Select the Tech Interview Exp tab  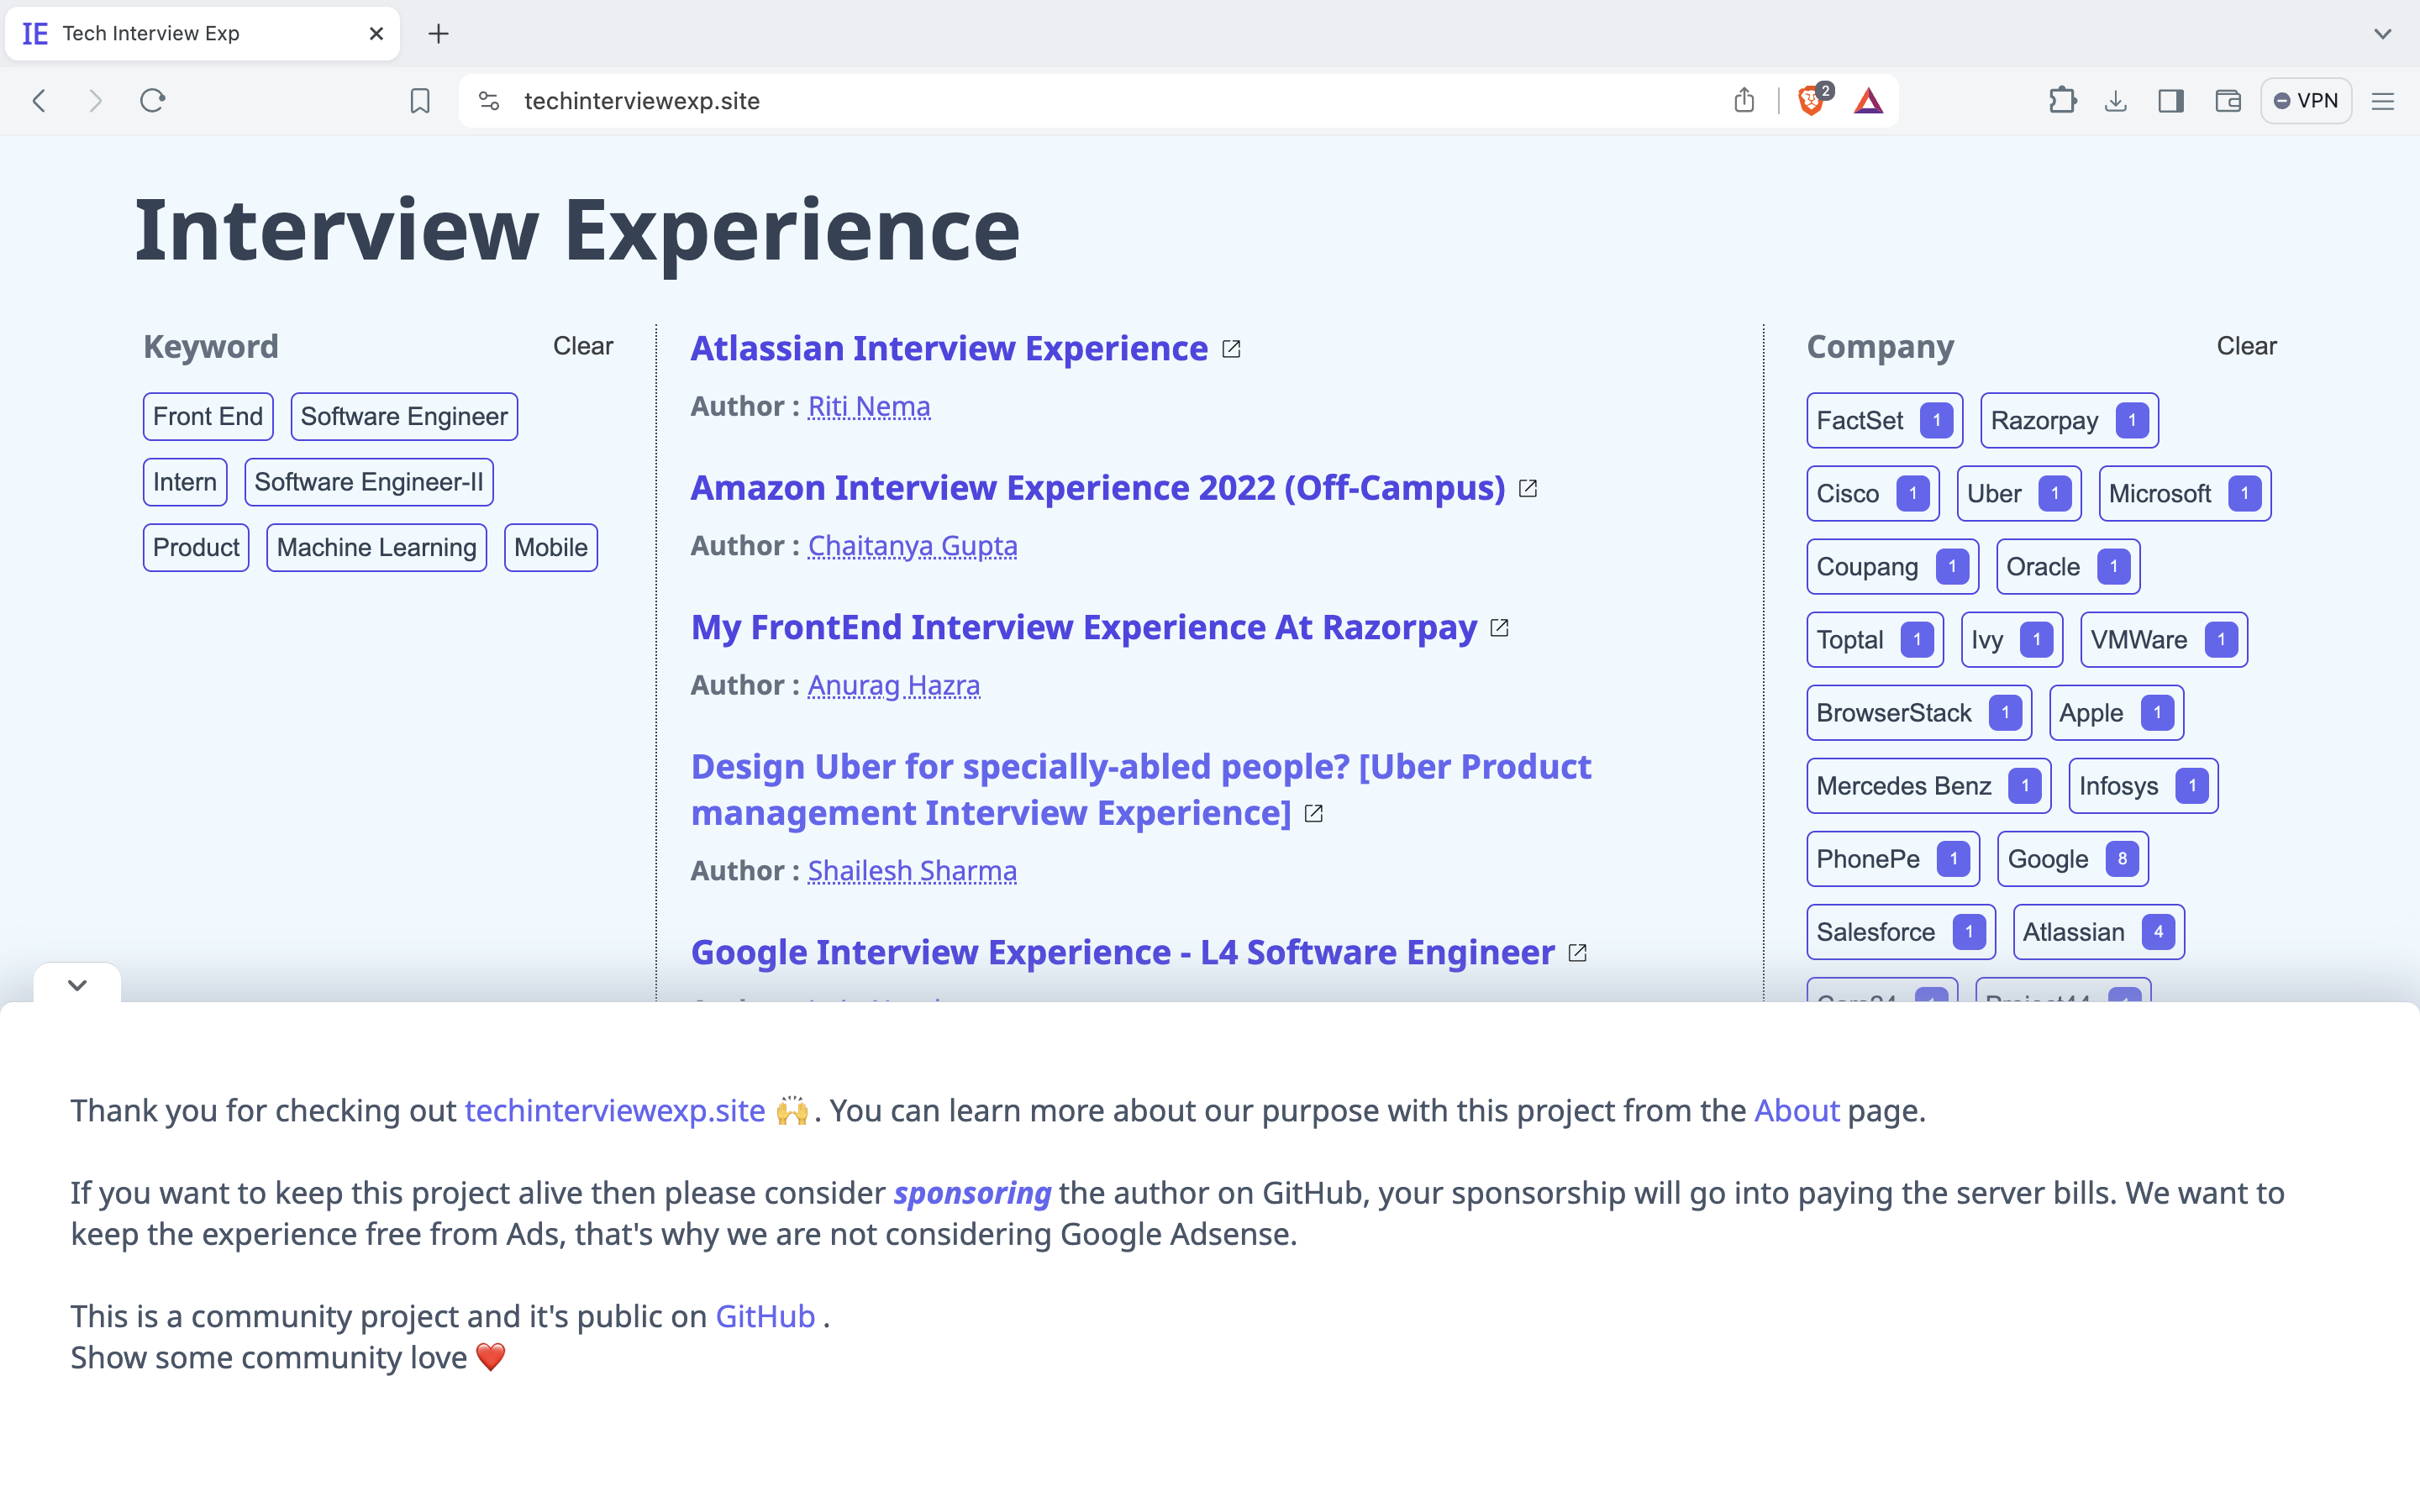(x=202, y=34)
